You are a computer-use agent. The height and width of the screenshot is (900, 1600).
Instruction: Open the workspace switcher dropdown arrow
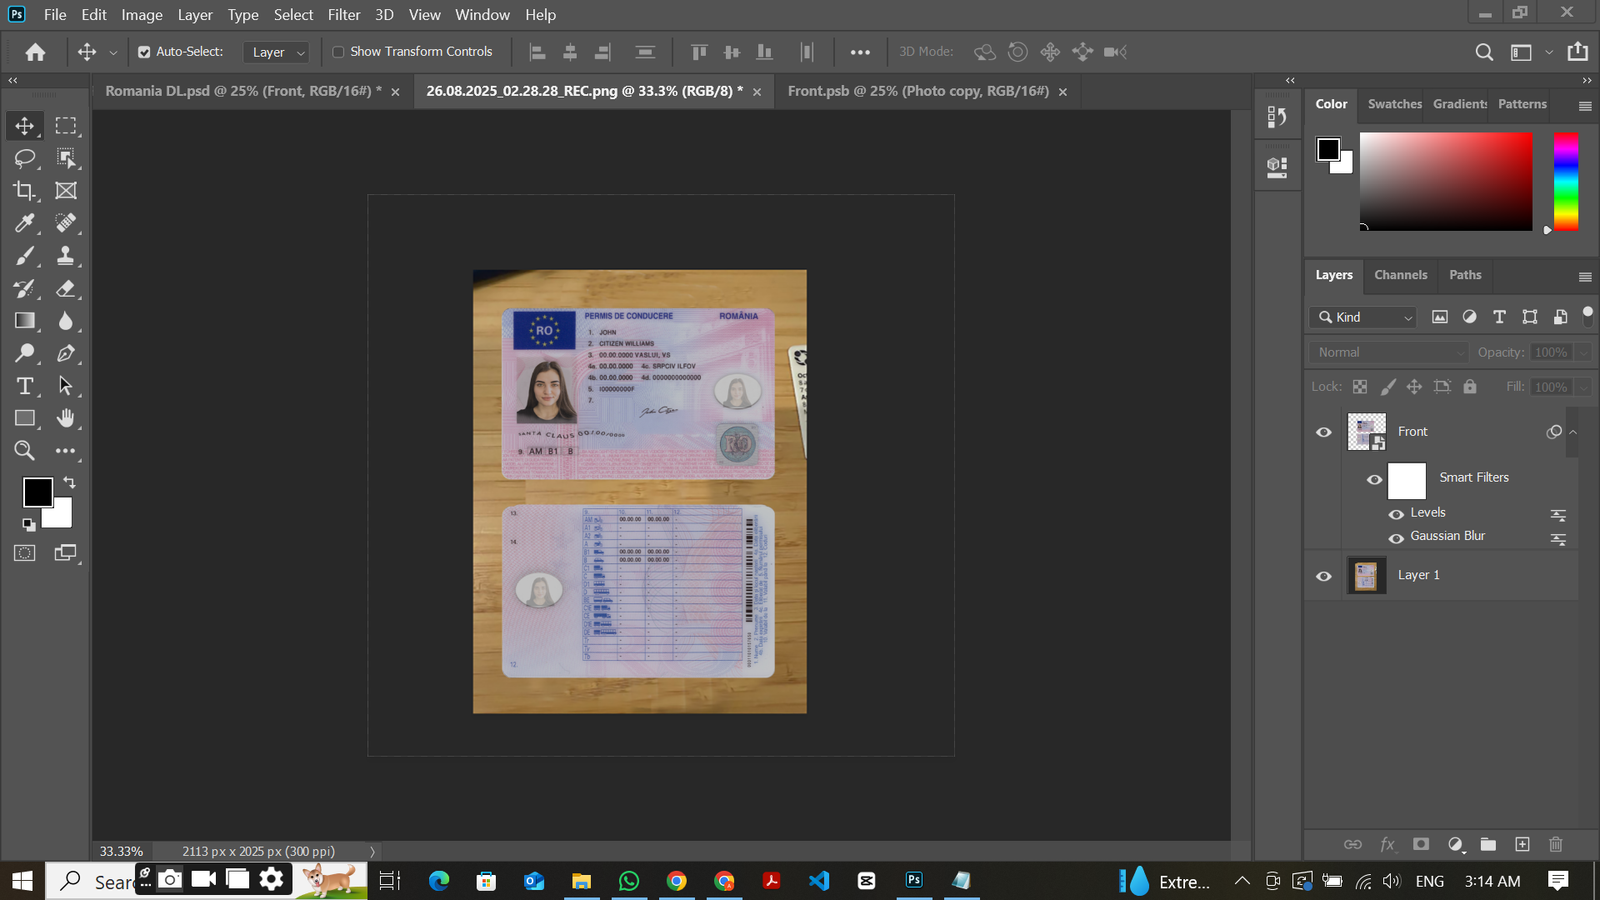pos(1549,52)
